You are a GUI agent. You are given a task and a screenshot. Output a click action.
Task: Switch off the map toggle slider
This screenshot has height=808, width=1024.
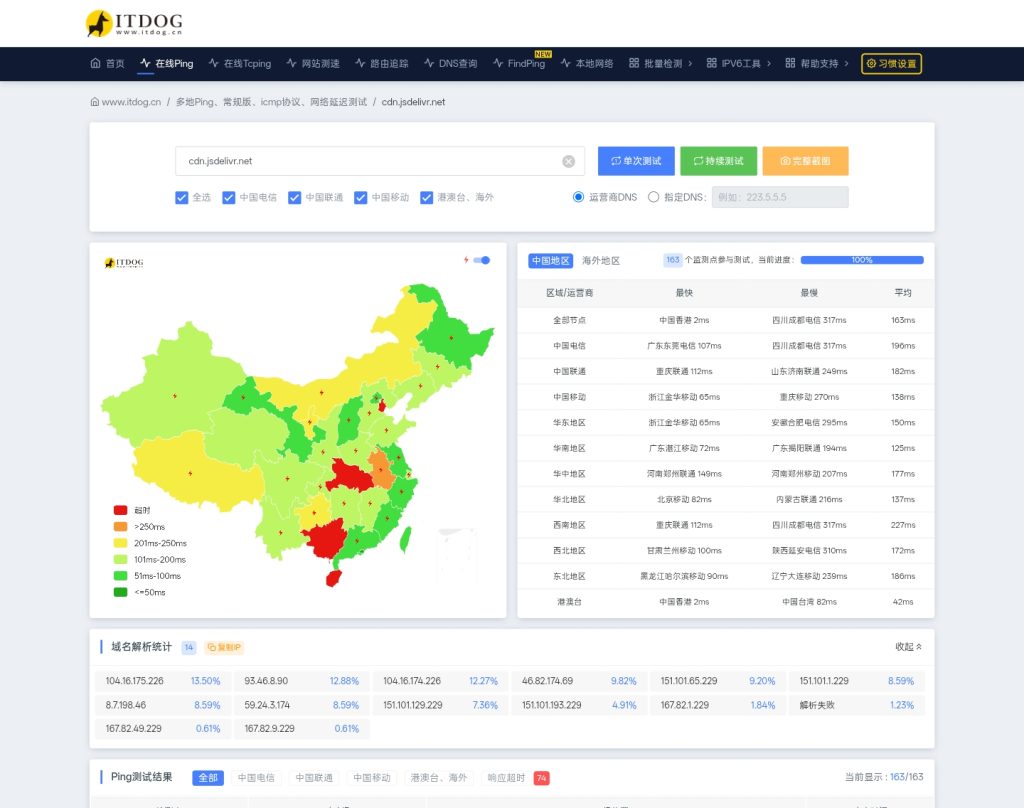tap(482, 260)
